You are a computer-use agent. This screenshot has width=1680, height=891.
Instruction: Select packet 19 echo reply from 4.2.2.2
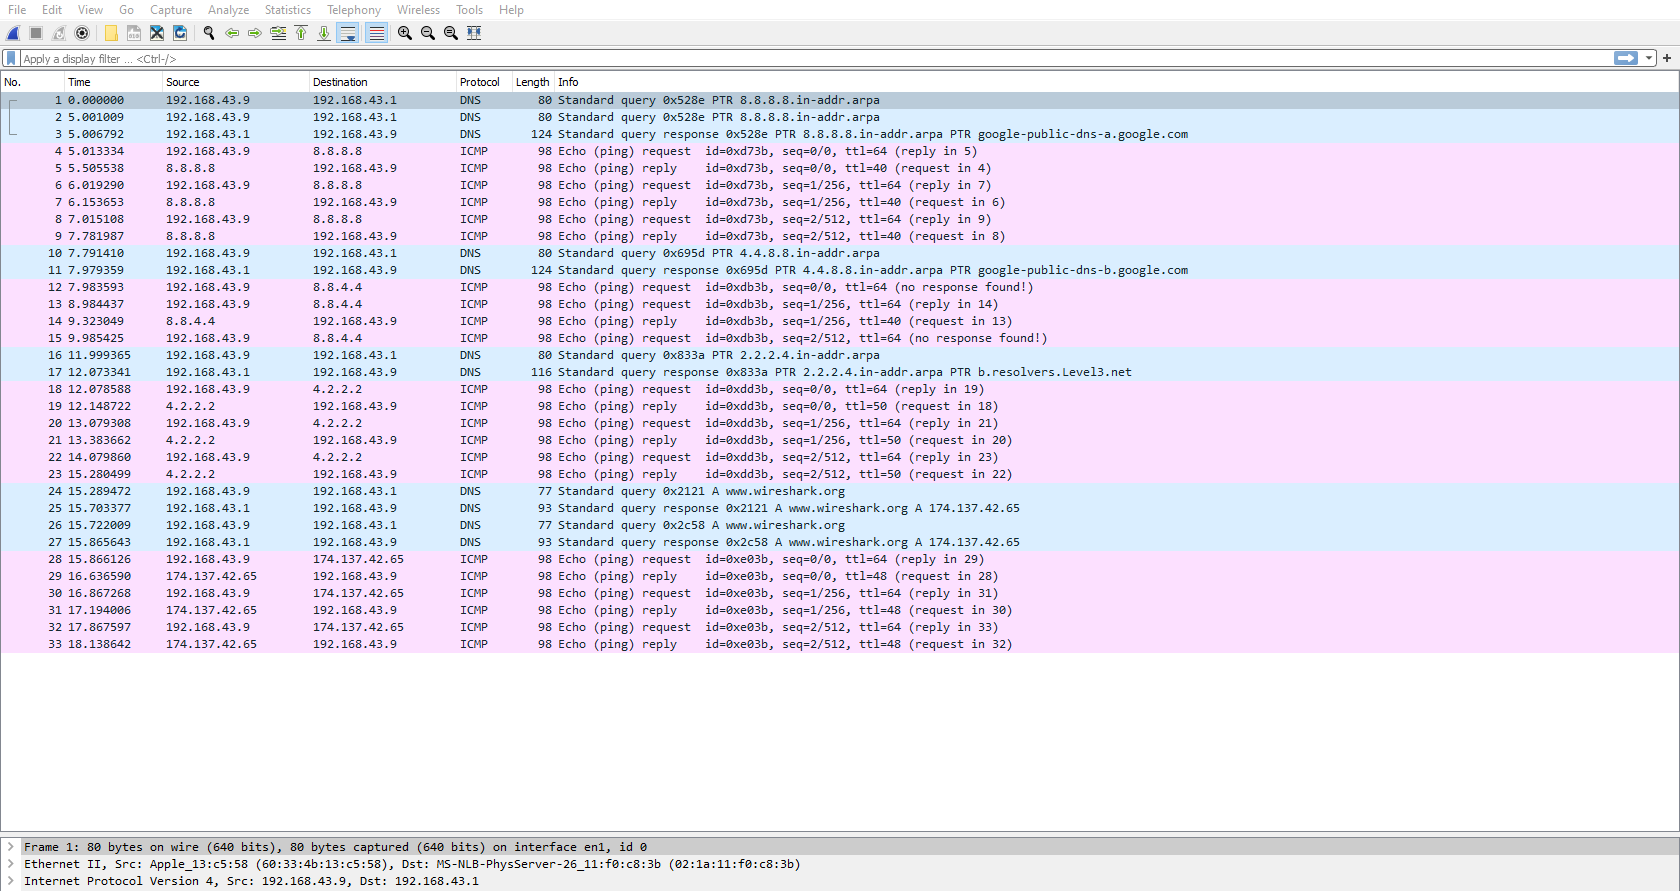click(840, 406)
